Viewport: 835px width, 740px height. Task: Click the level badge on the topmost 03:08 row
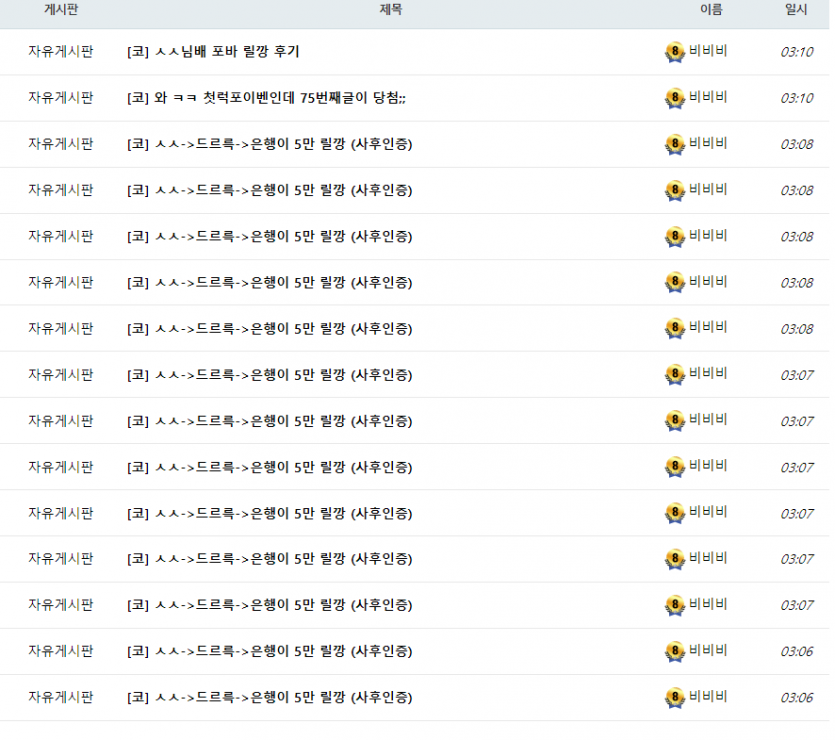click(x=675, y=145)
